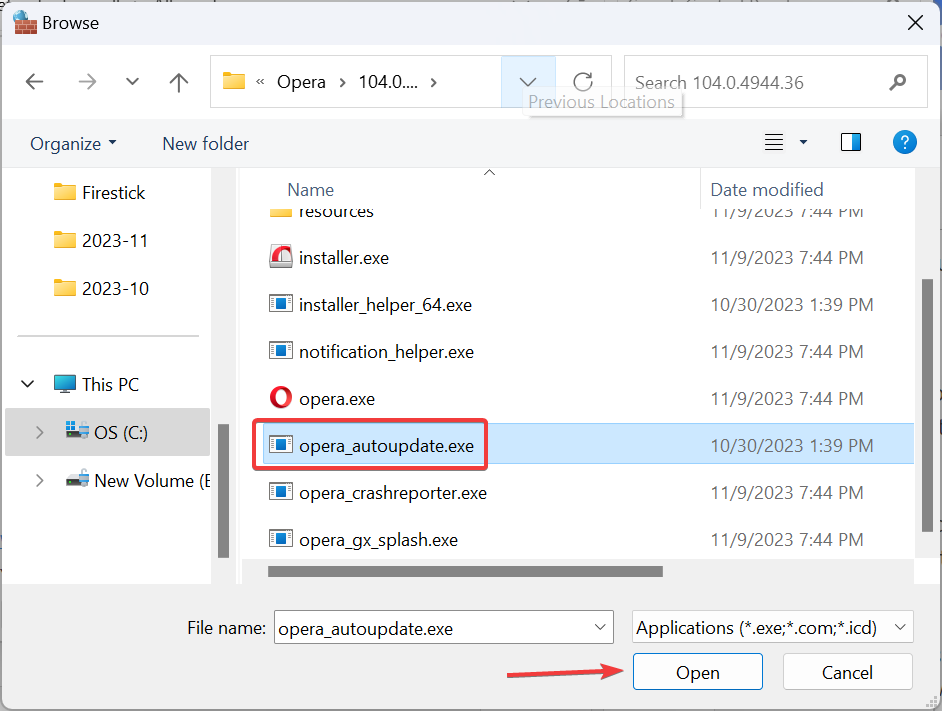
Task: Create a New folder
Action: pyautogui.click(x=205, y=144)
